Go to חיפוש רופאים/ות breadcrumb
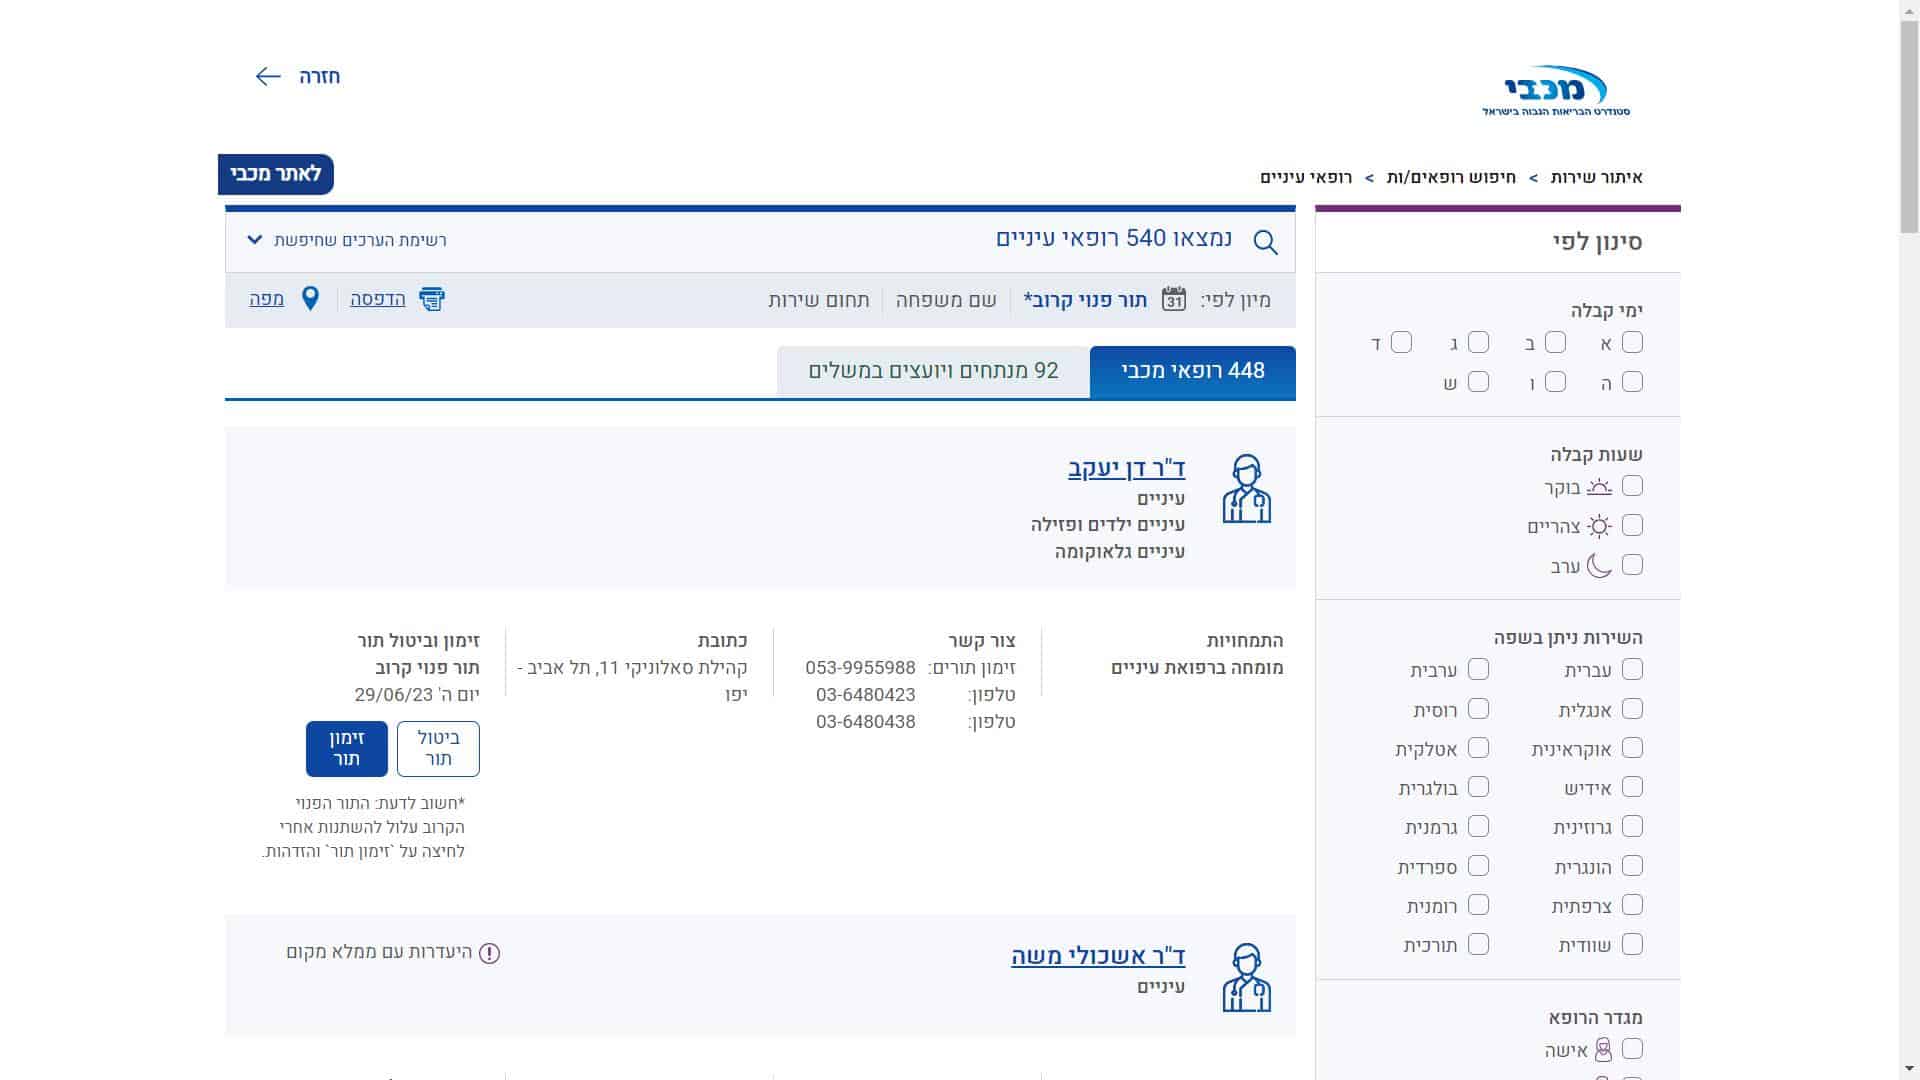This screenshot has width=1920, height=1080. pos(1451,177)
